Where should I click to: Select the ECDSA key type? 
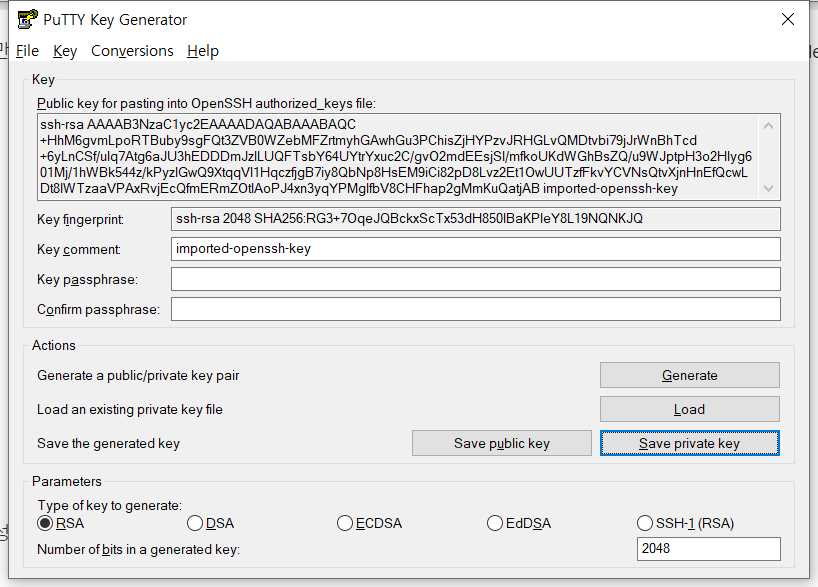369,523
